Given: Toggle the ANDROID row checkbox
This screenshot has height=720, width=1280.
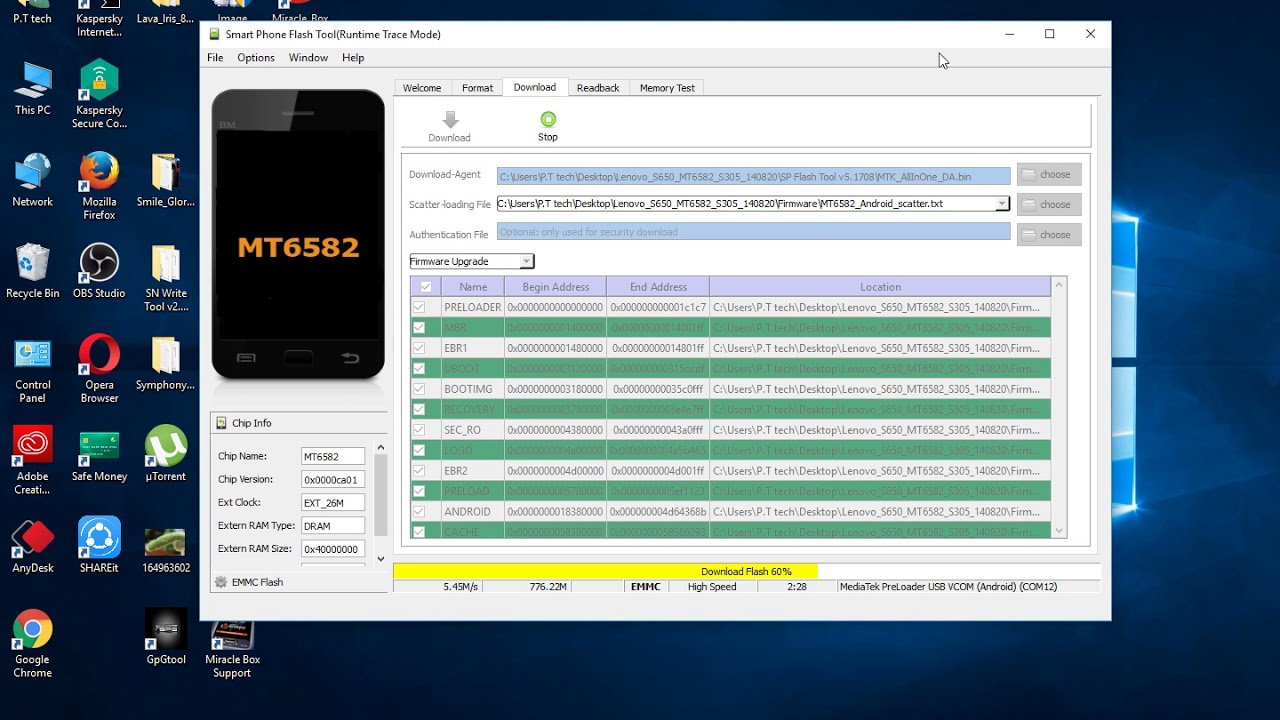Looking at the screenshot, I should click(419, 511).
